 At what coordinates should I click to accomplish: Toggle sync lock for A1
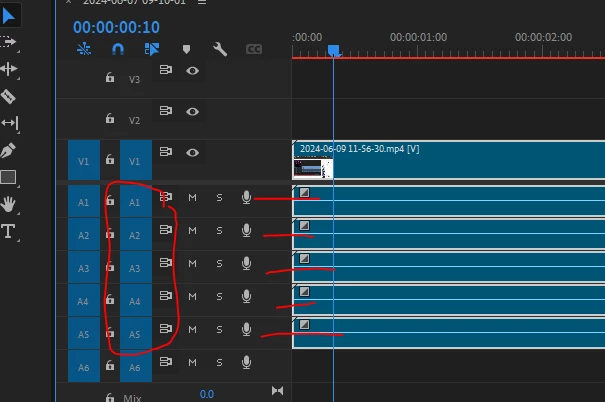click(x=166, y=197)
